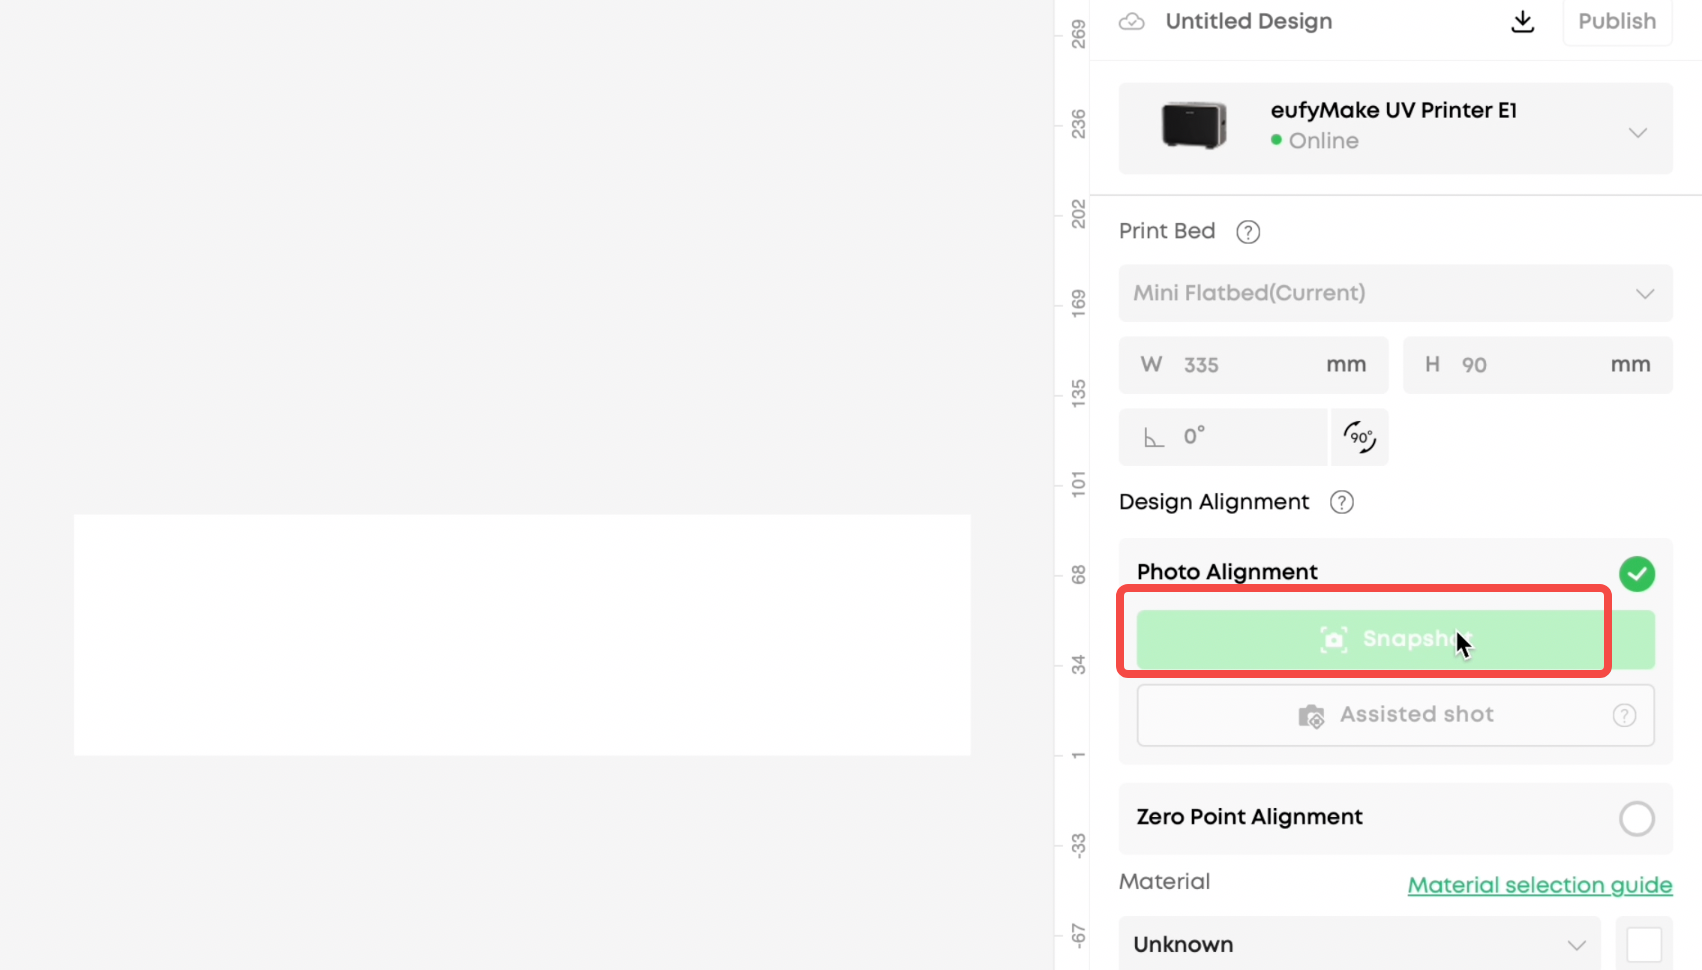Click the download icon in header
Image resolution: width=1702 pixels, height=970 pixels.
click(x=1522, y=21)
